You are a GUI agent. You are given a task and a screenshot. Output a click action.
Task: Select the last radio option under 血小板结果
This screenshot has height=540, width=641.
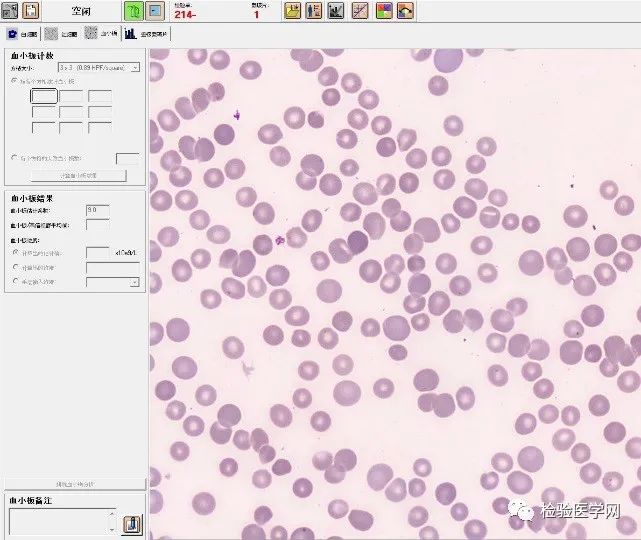(x=14, y=282)
